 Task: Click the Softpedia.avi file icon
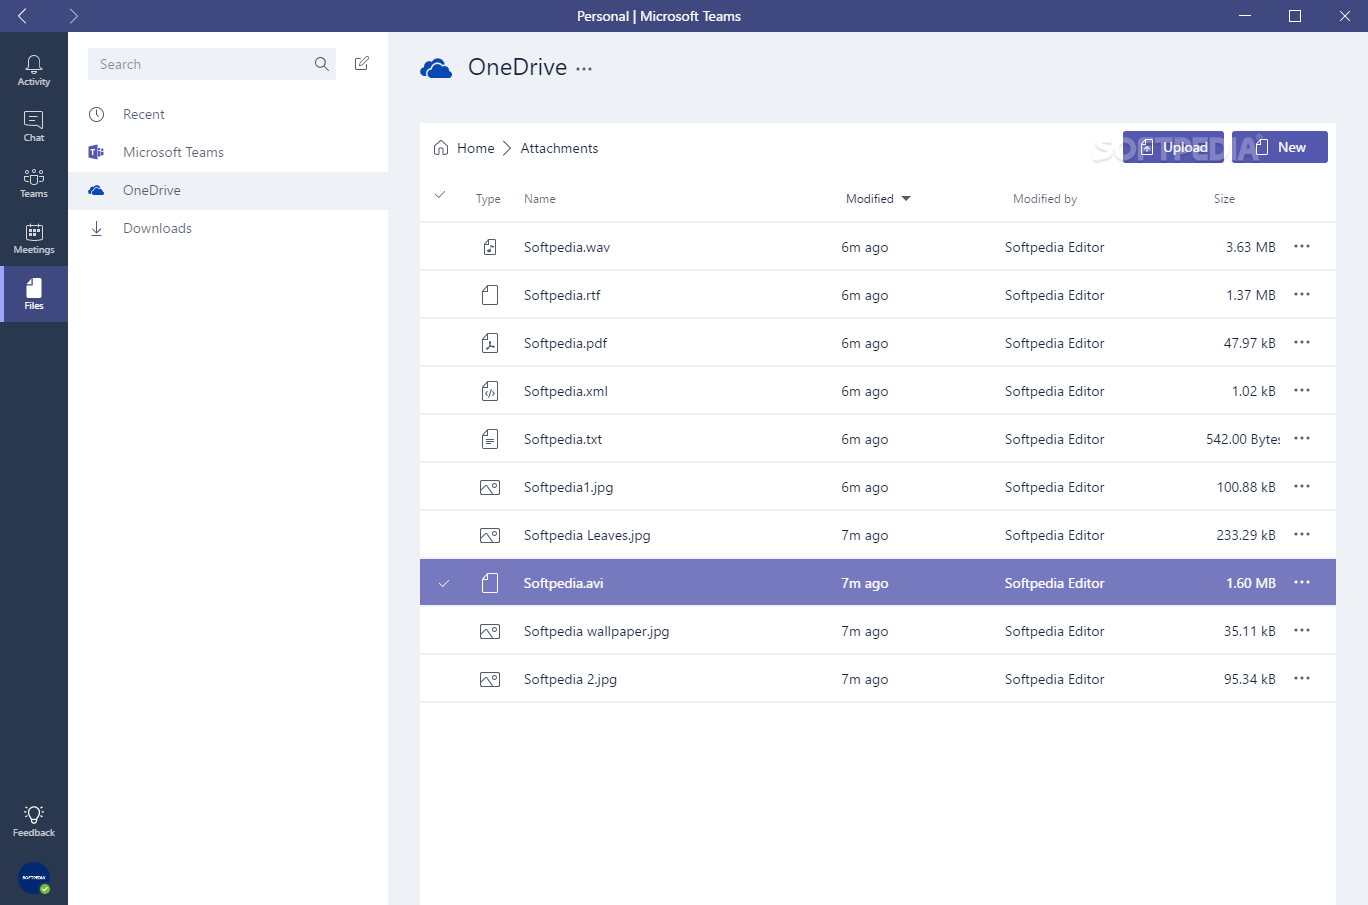click(x=490, y=583)
